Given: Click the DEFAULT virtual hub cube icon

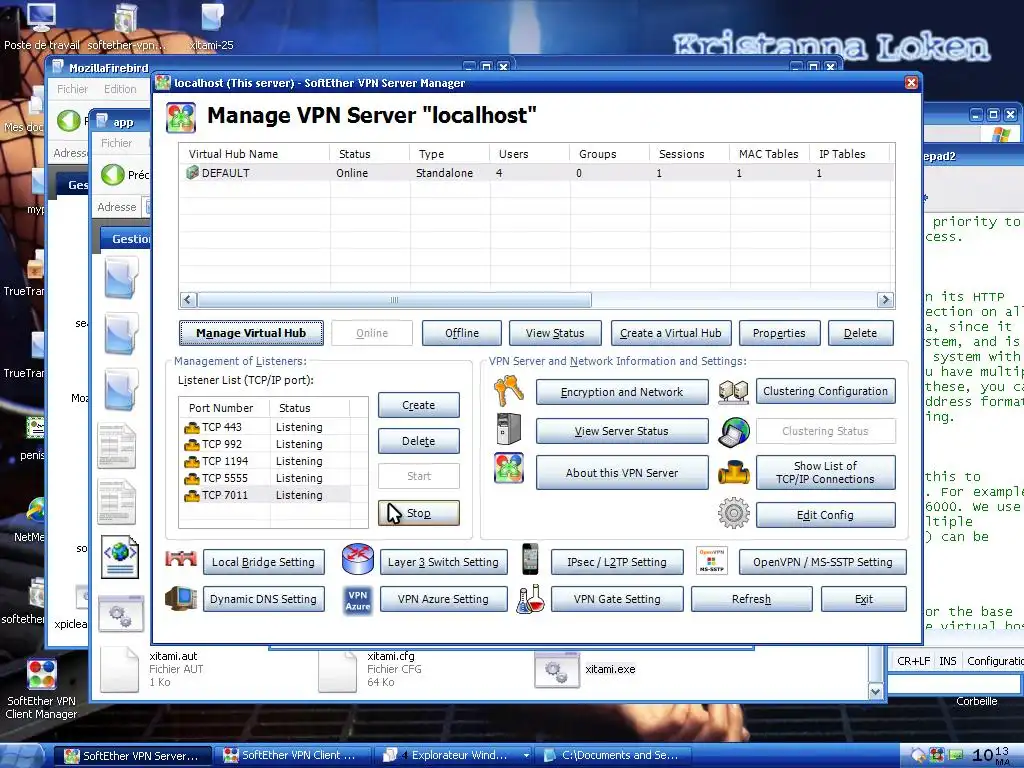Looking at the screenshot, I should click(192, 172).
